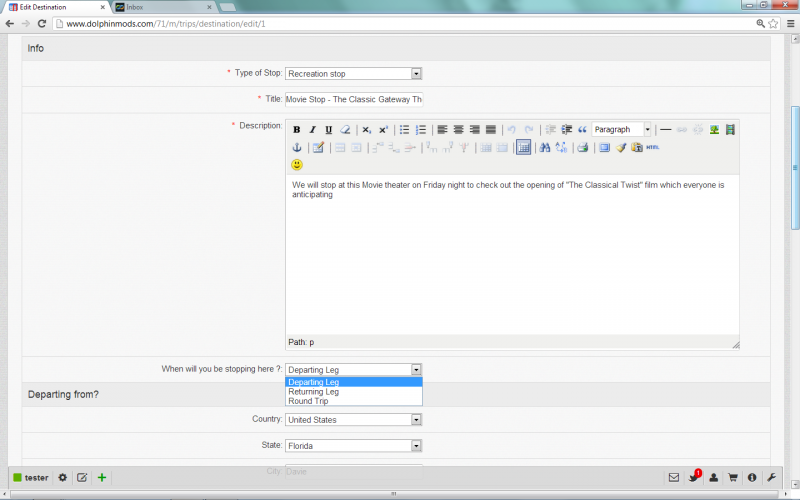Viewport: 800px width, 500px height.
Task: Click the unlink icon
Action: click(x=698, y=130)
